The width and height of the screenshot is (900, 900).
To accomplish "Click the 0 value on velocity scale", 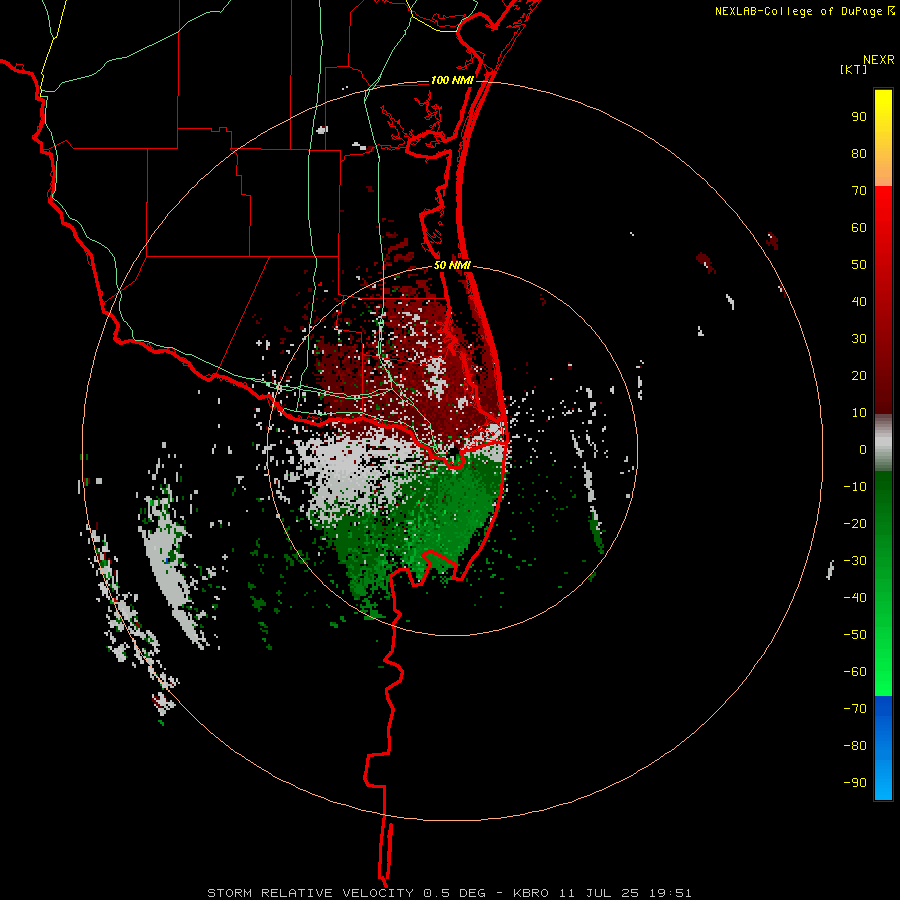I will [863, 450].
